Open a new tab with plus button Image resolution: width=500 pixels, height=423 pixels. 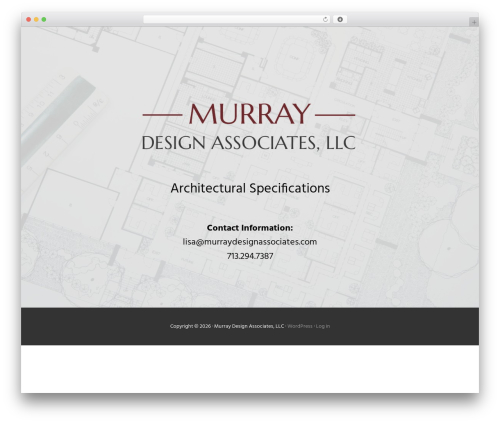pos(474,22)
